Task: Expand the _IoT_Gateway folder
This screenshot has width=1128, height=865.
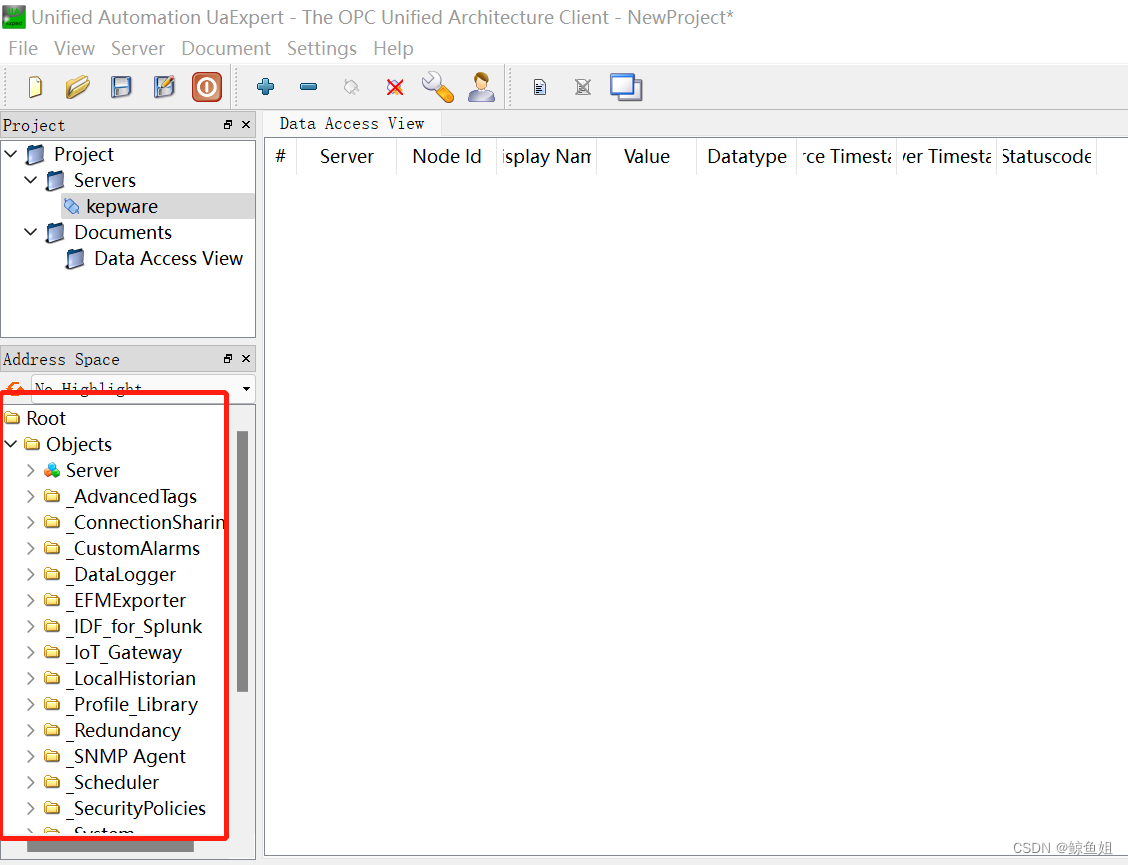Action: [31, 652]
